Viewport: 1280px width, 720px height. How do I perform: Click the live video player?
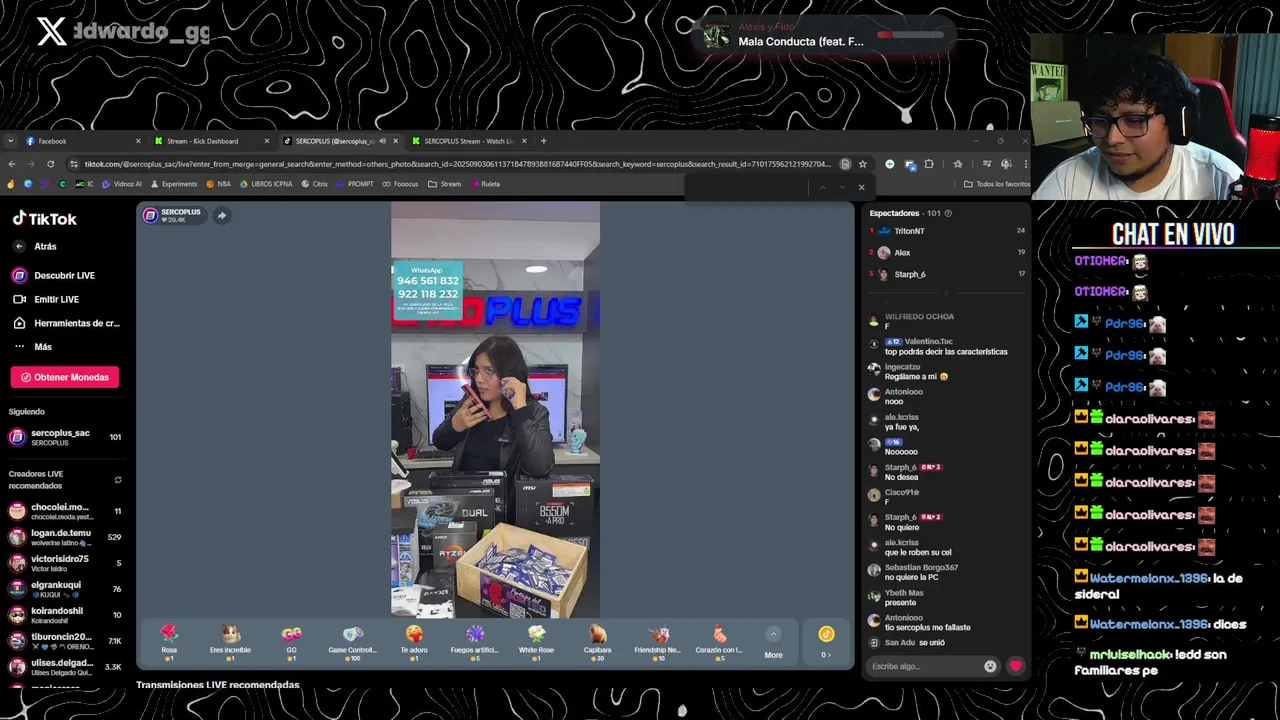click(495, 410)
